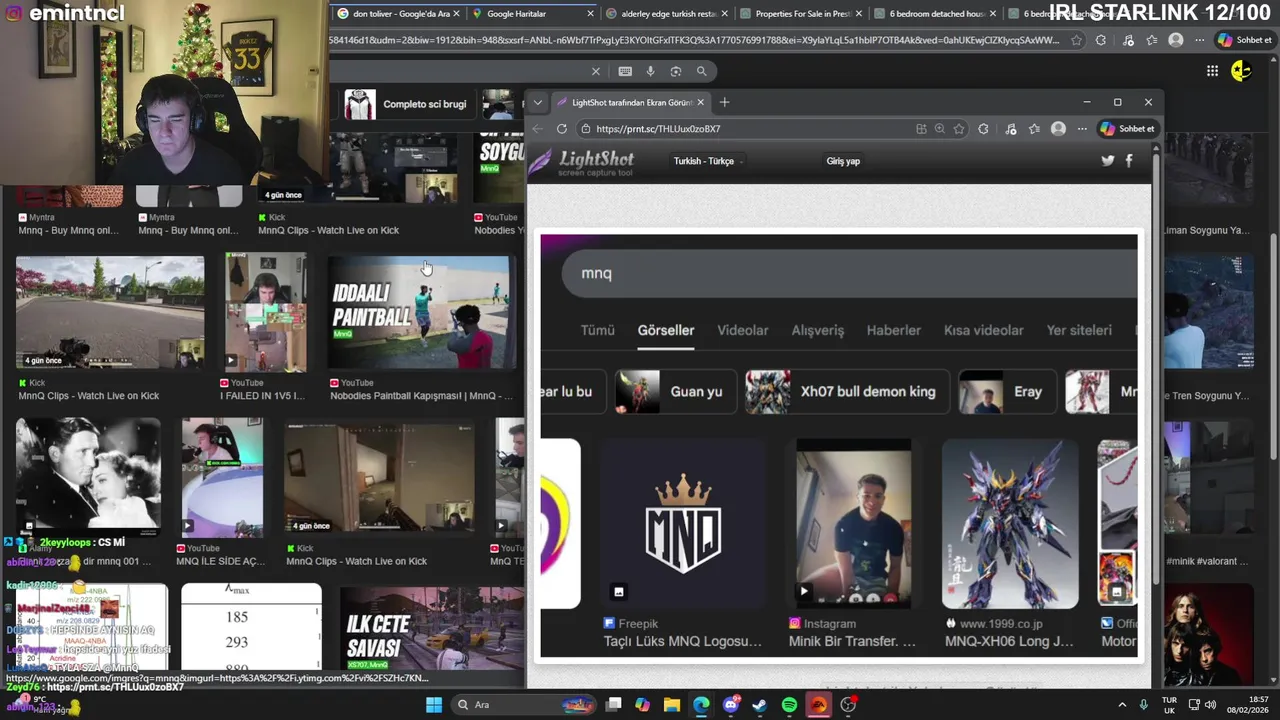
Task: Click Sohbet et button in LightShot window
Action: click(x=1127, y=129)
